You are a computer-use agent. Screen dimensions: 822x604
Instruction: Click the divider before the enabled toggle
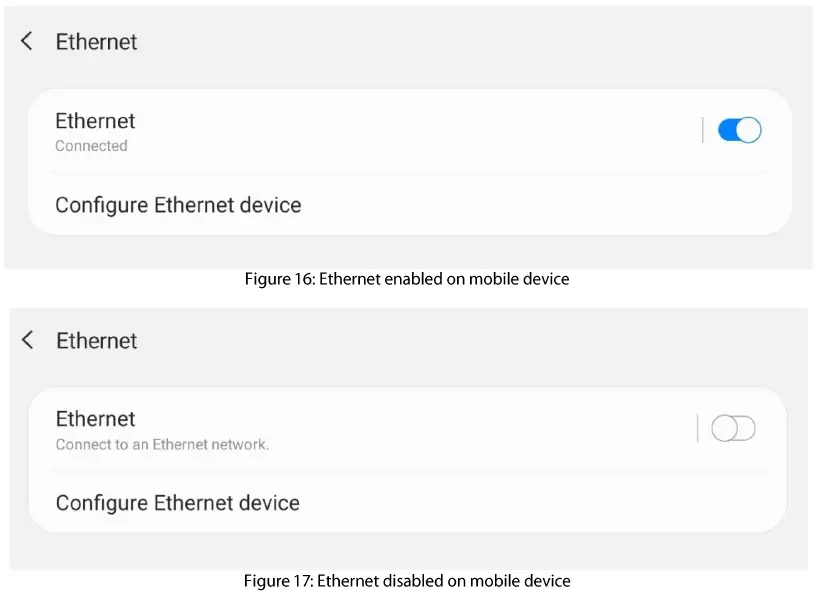coord(701,130)
